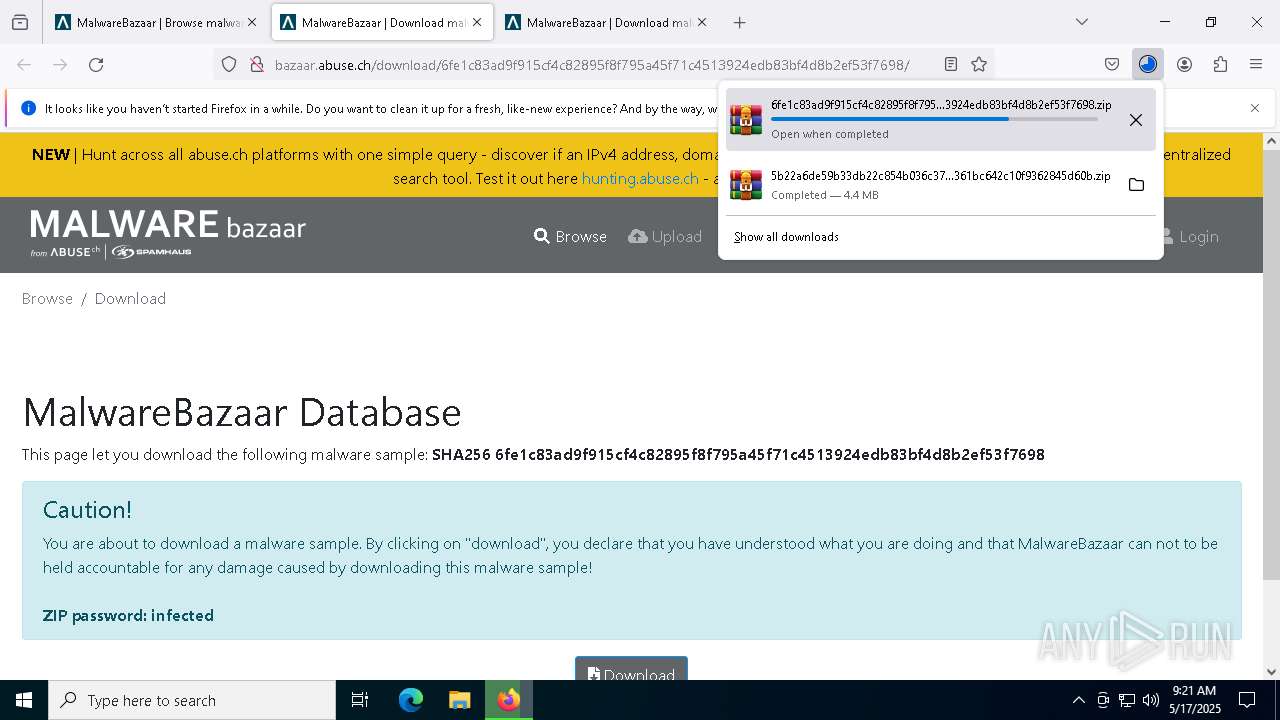Show all downloads
The height and width of the screenshot is (720, 1280).
(786, 237)
